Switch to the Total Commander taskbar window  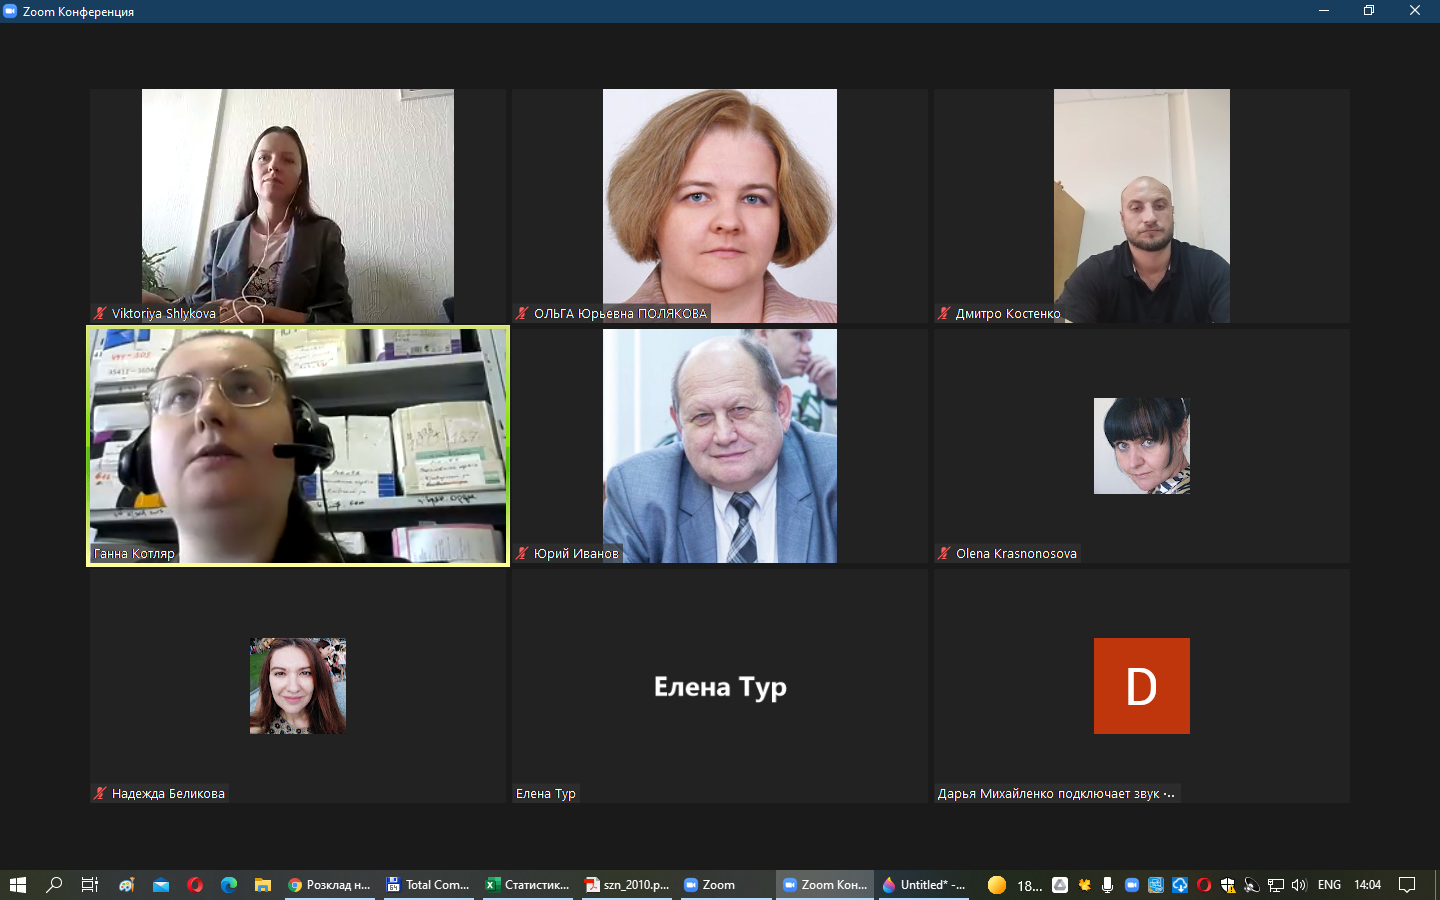tap(428, 884)
